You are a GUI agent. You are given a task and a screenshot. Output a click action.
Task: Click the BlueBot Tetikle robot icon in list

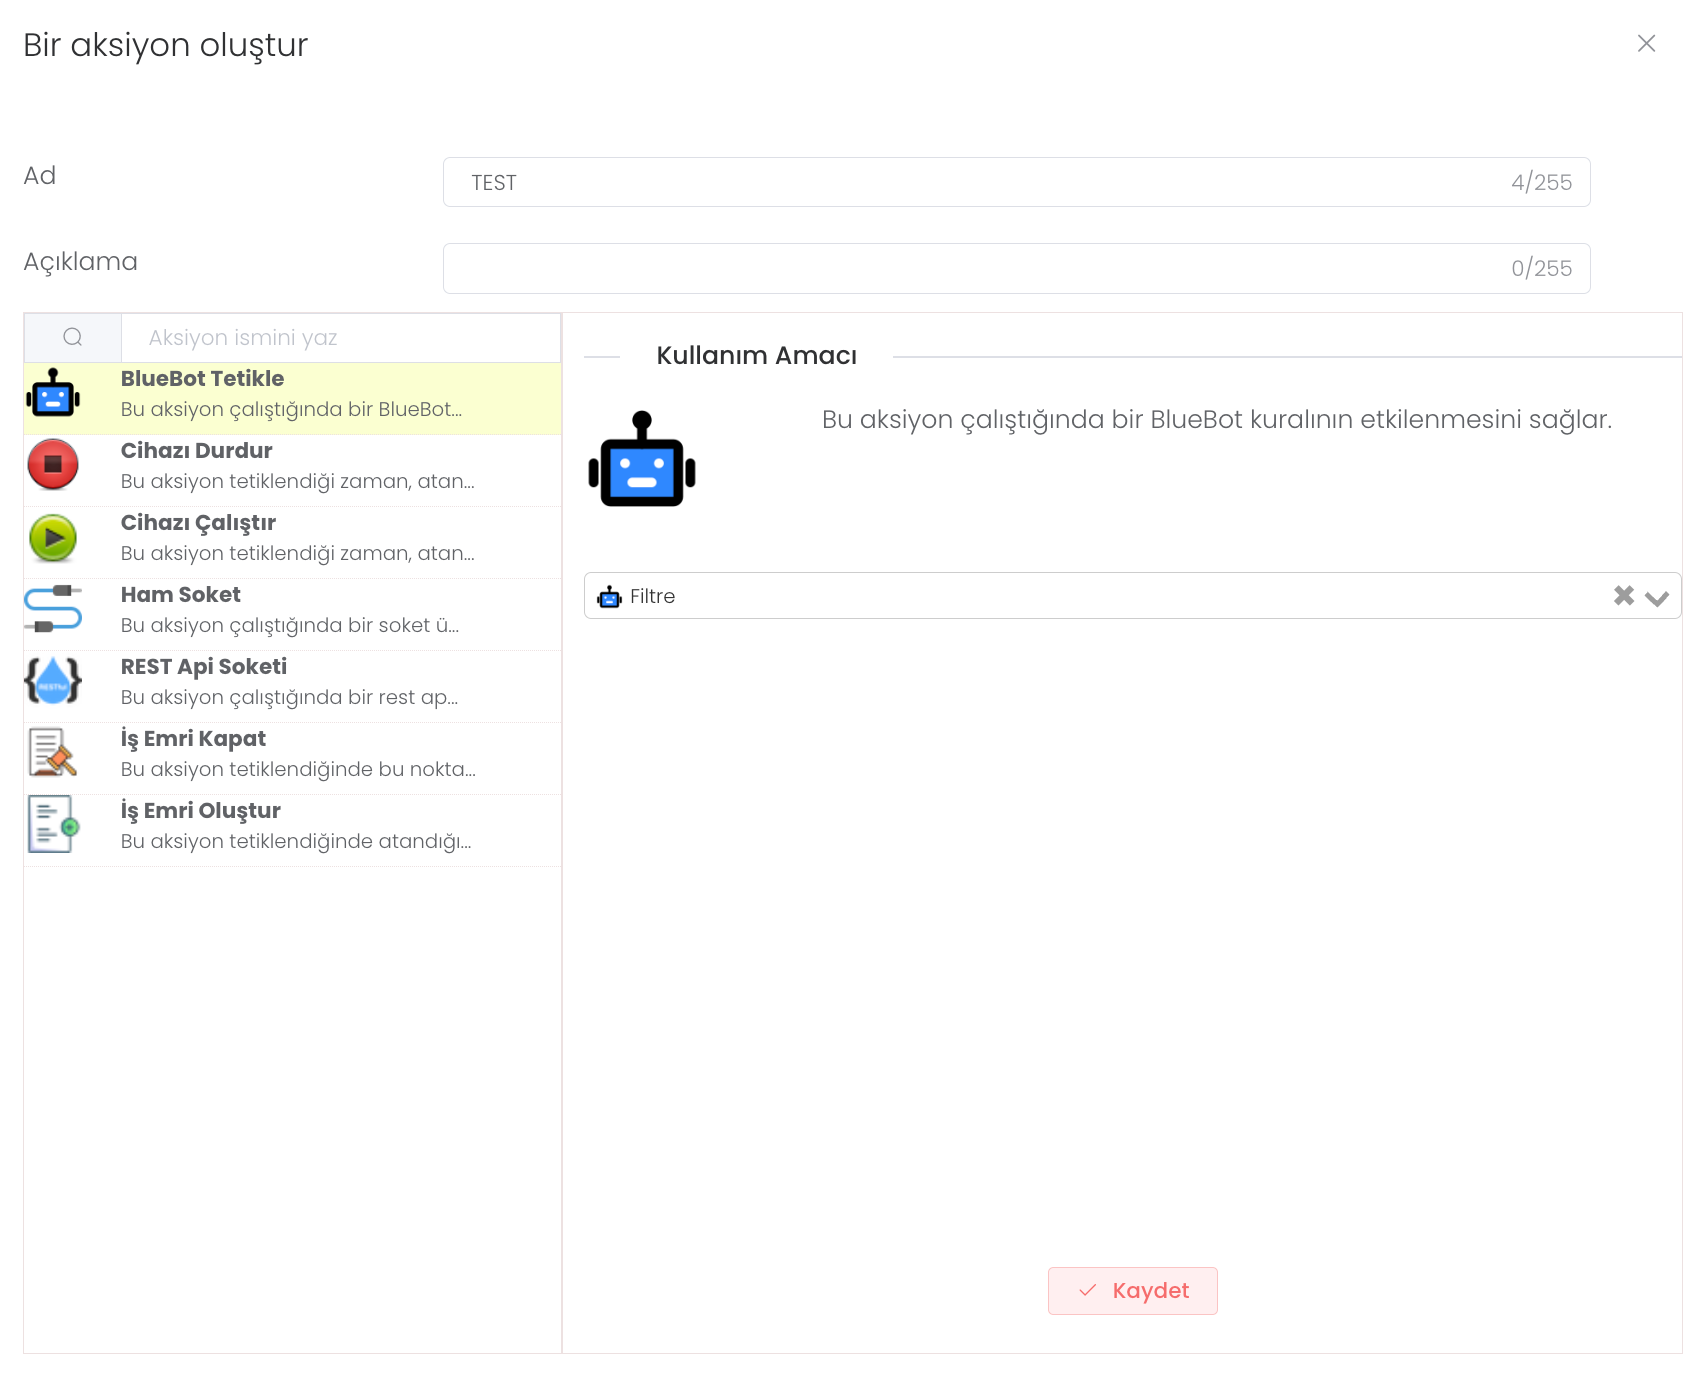tap(53, 394)
